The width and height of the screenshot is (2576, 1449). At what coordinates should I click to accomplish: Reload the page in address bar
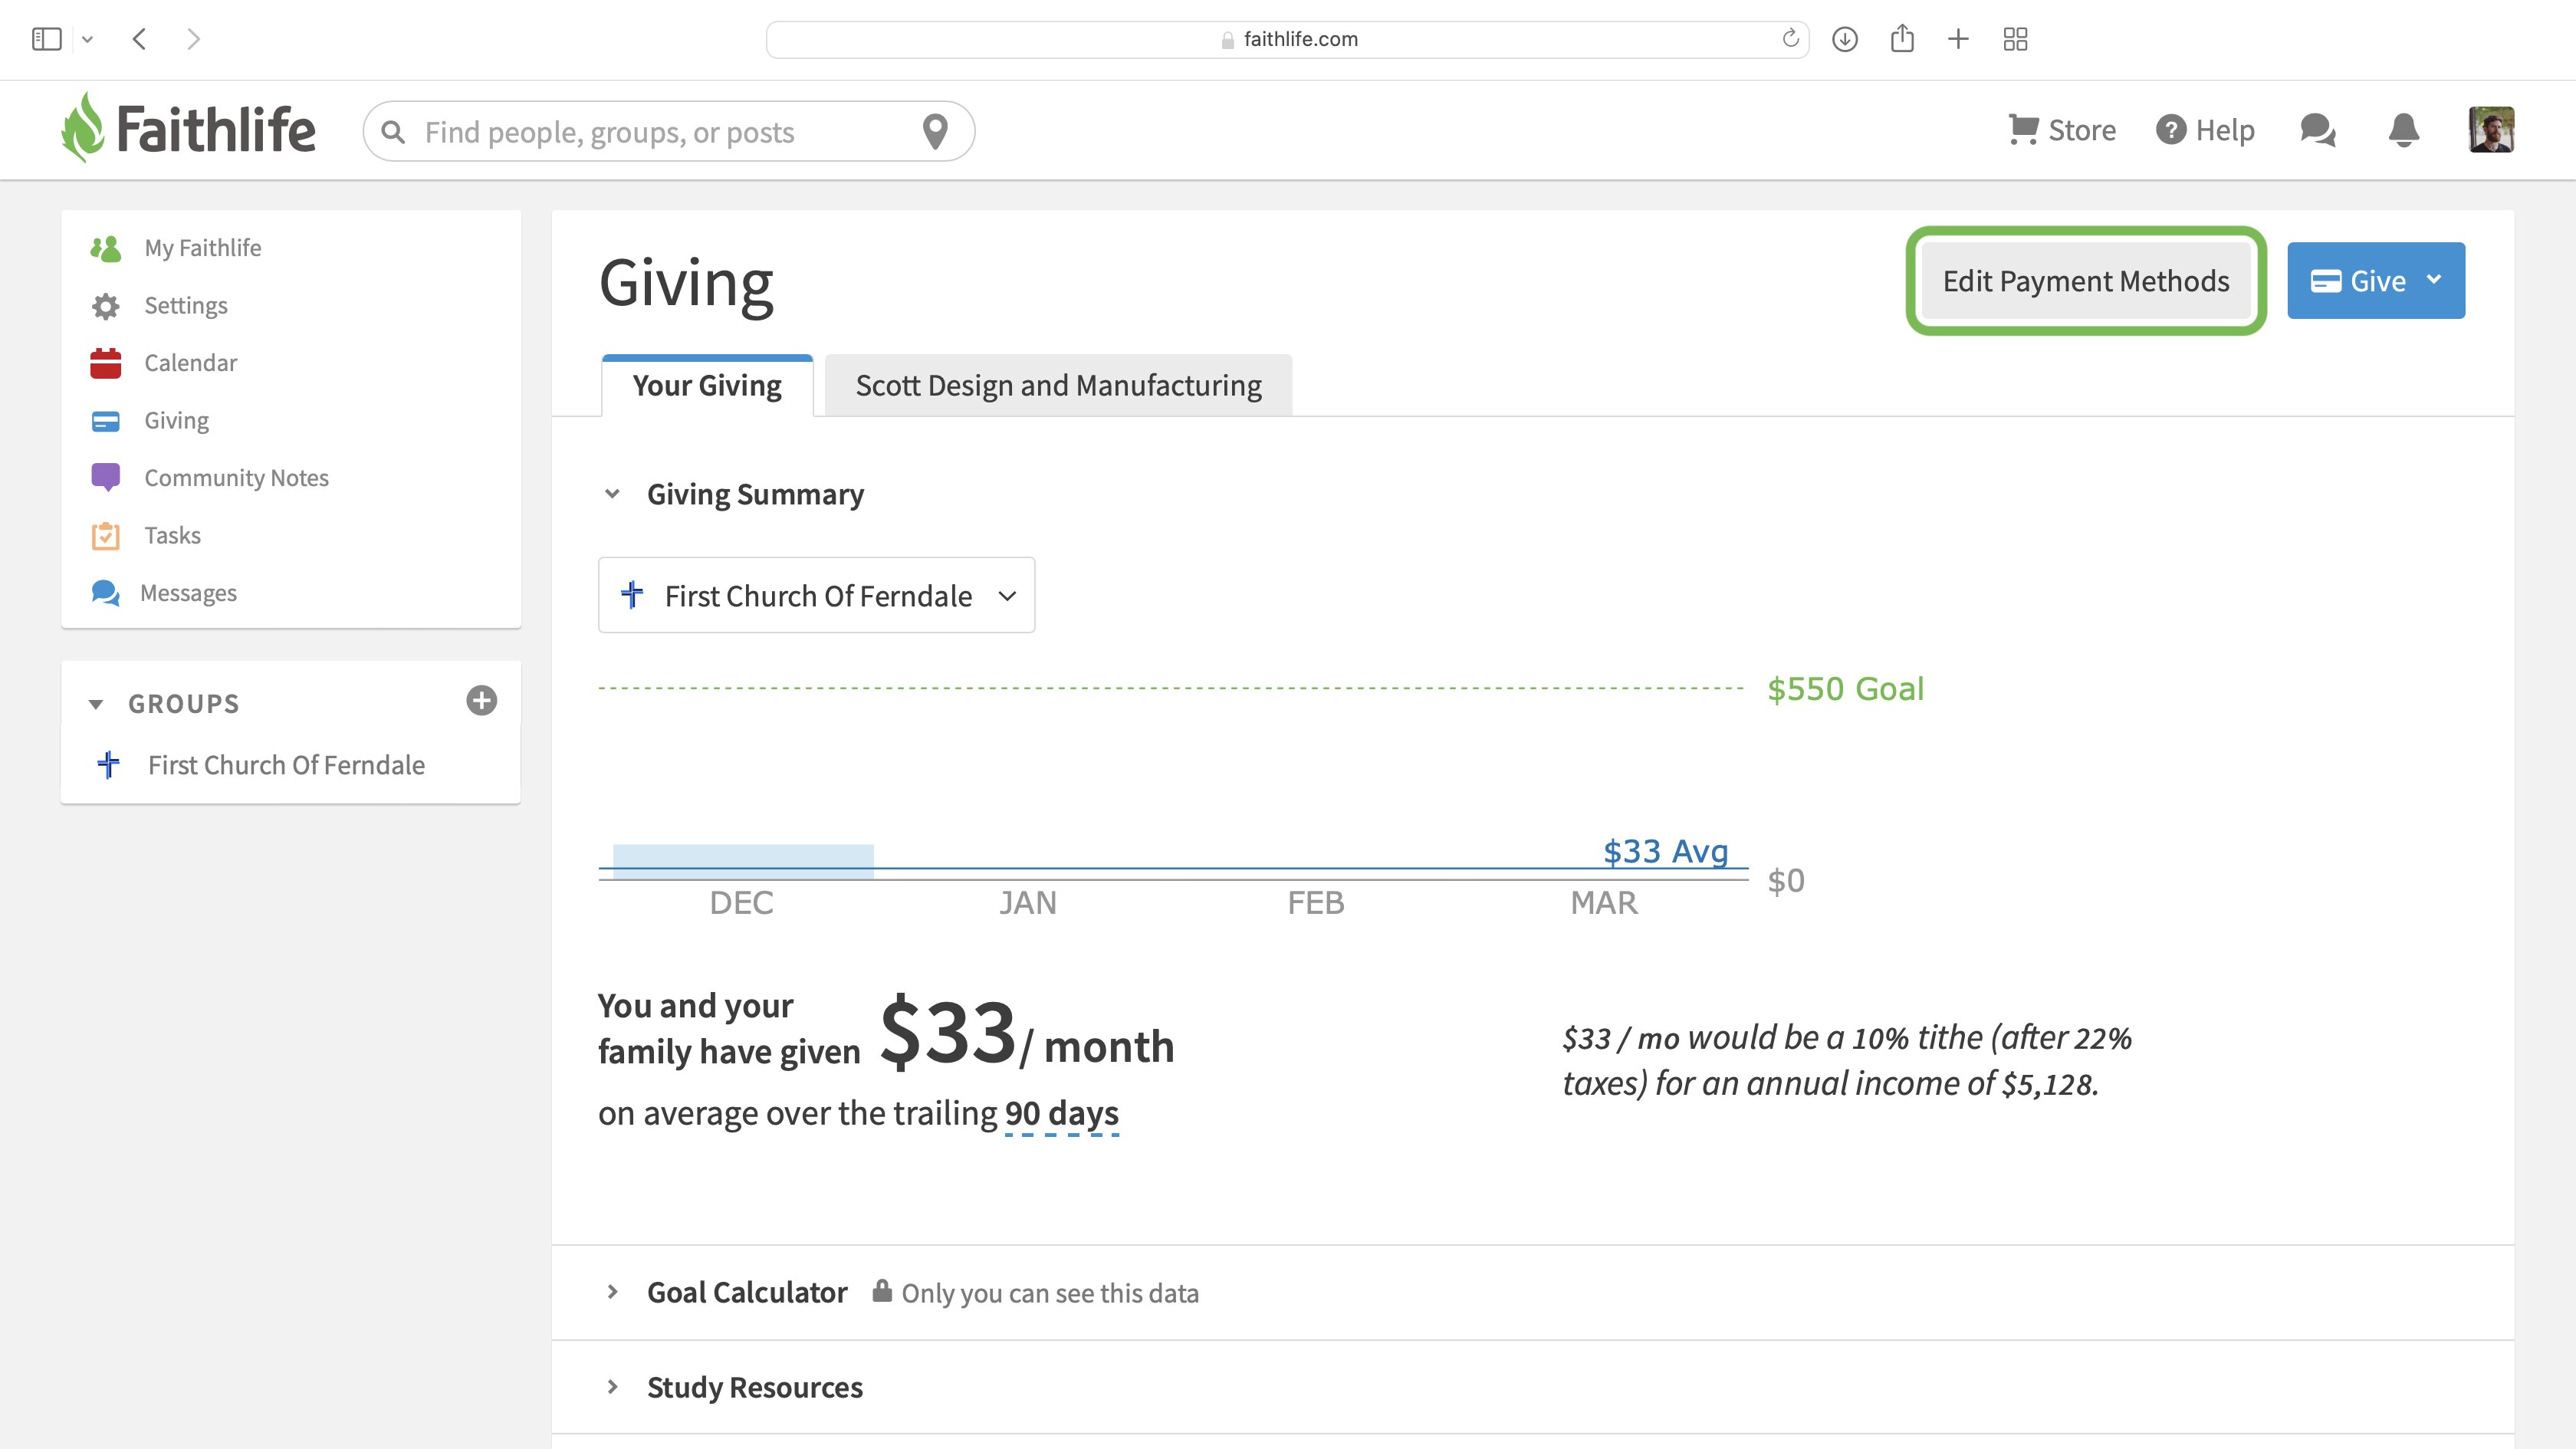[1790, 38]
